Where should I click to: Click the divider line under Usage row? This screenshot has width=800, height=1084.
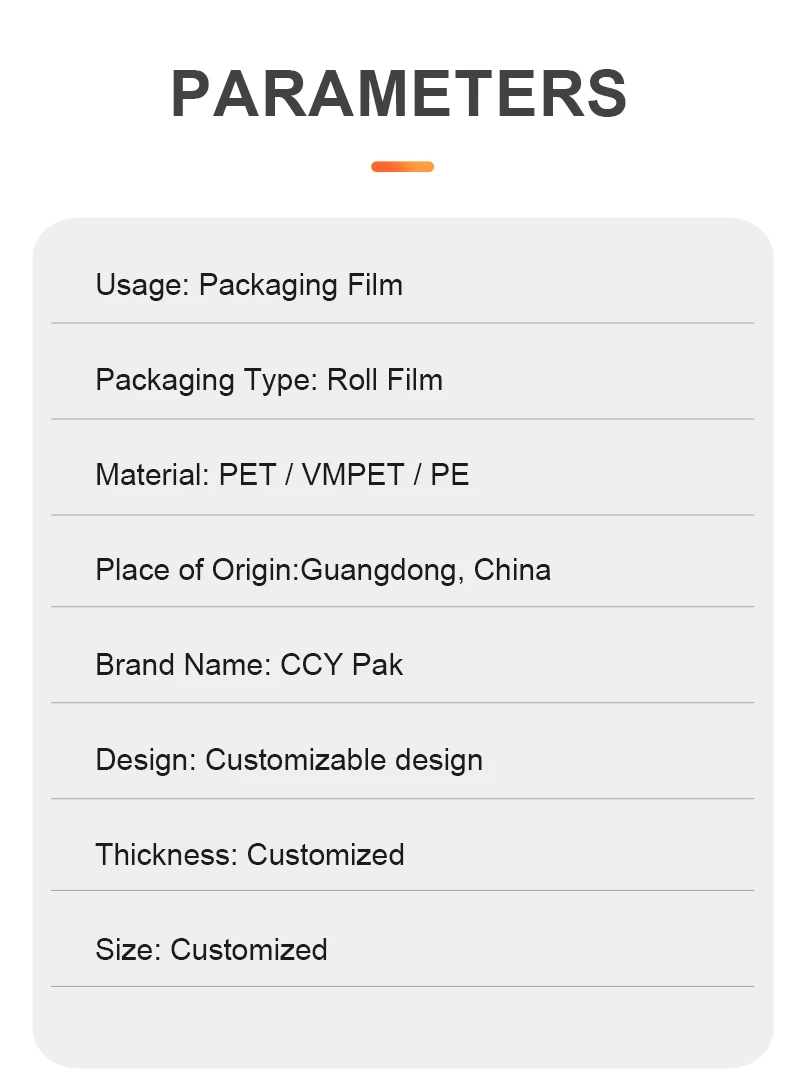click(x=402, y=323)
